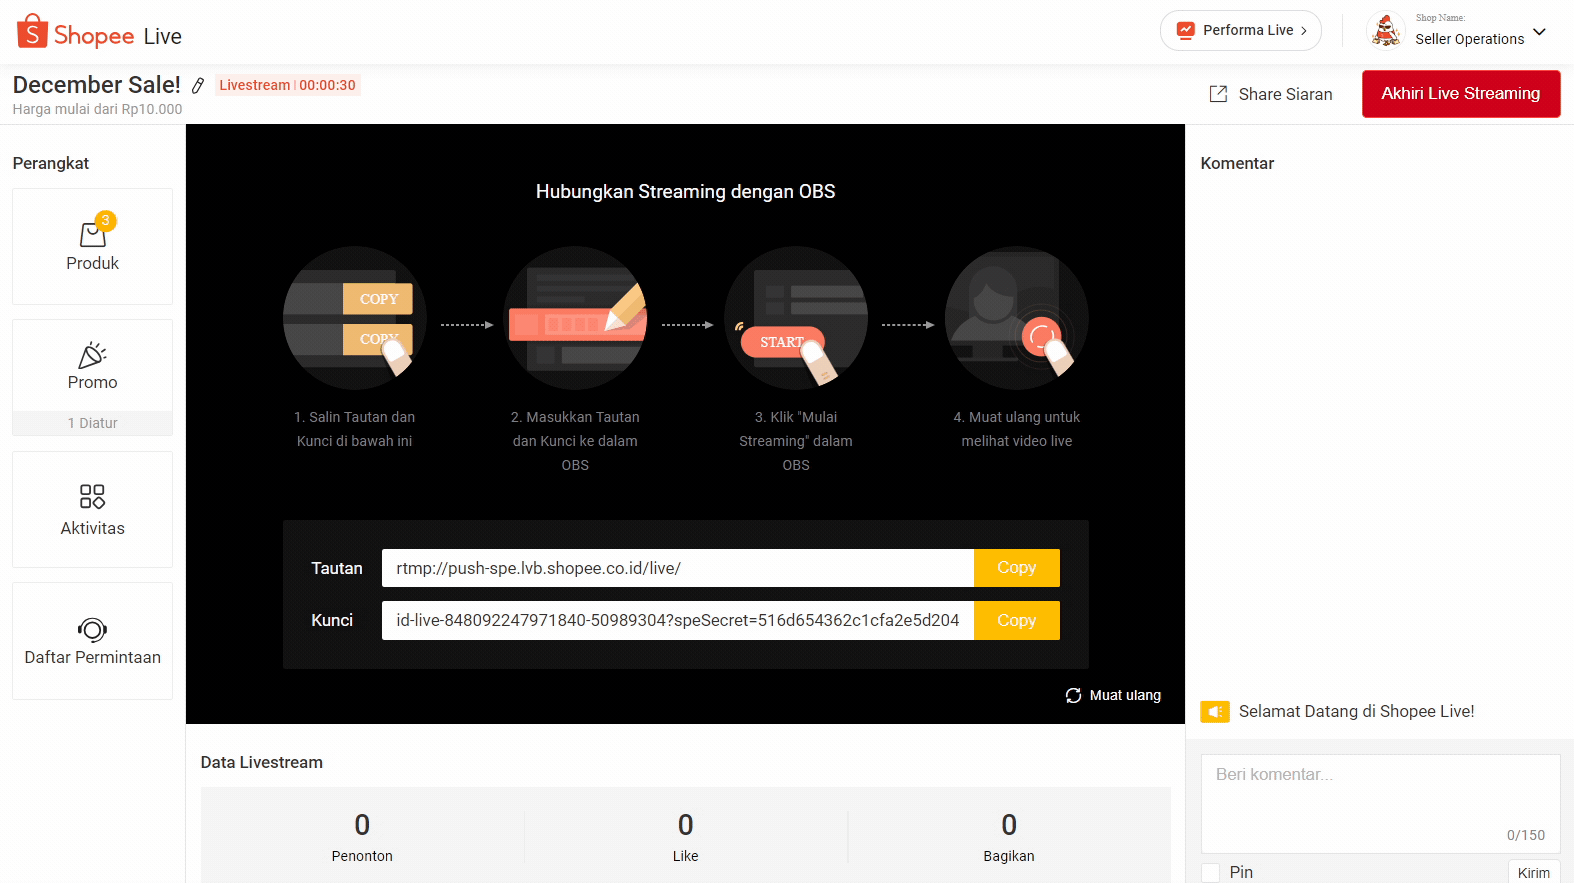
Task: Click the December Sale! title
Action: pyautogui.click(x=96, y=85)
